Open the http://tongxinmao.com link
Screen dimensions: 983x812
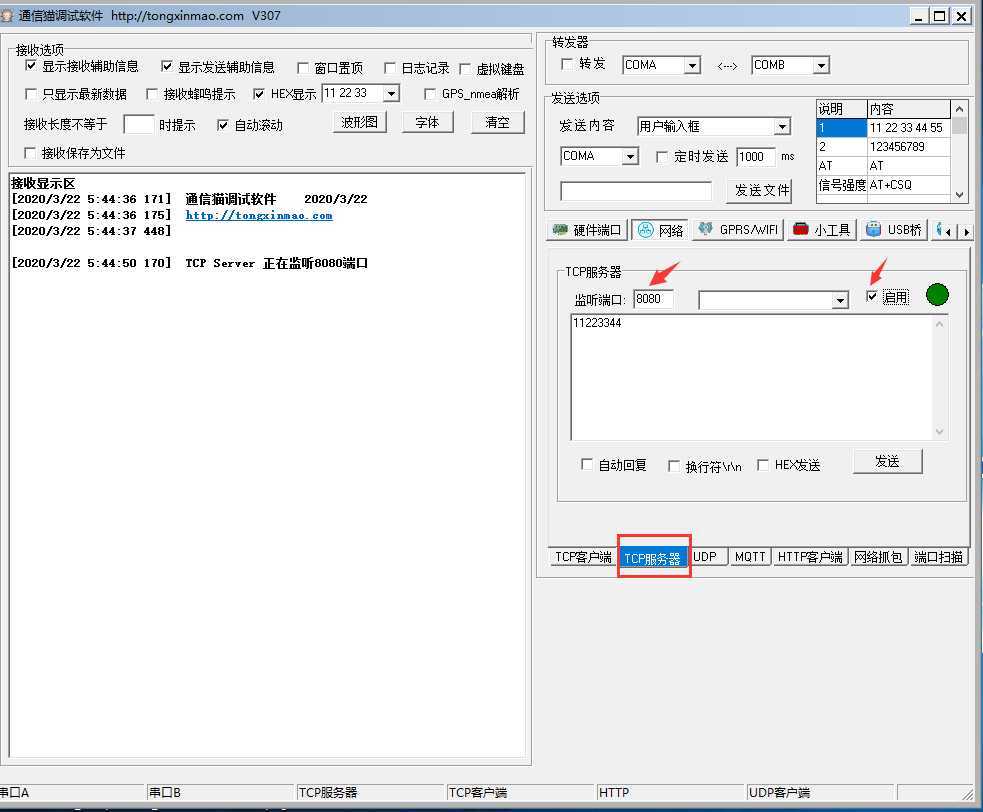[259, 215]
